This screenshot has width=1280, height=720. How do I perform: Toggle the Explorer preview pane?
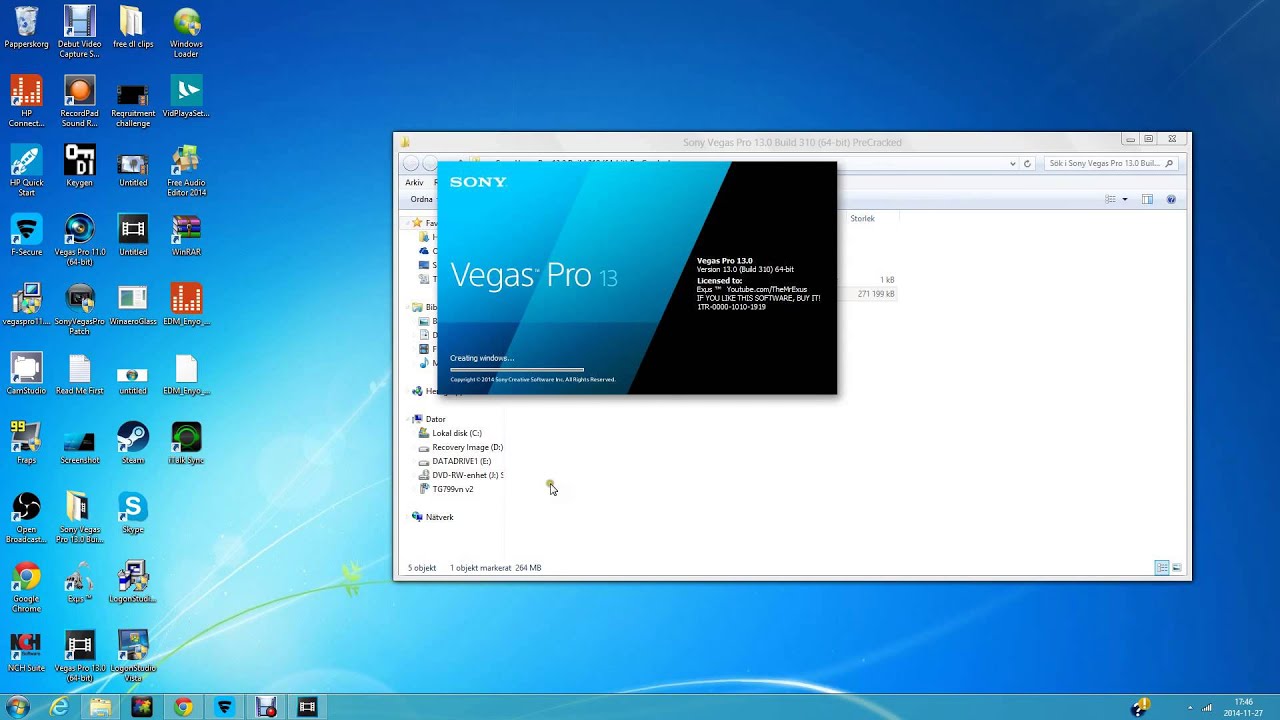pos(1147,199)
